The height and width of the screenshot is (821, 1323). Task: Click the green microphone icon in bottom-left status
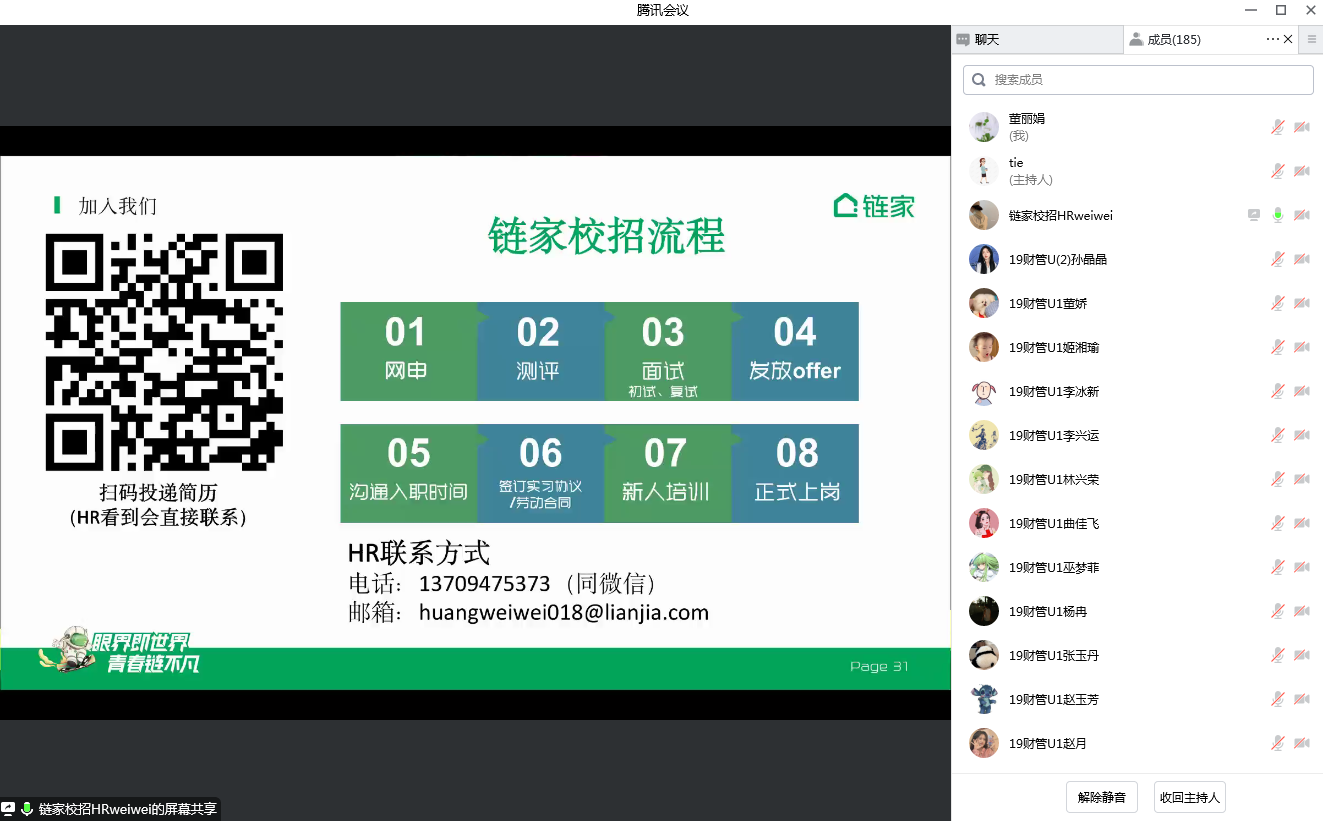coord(27,809)
